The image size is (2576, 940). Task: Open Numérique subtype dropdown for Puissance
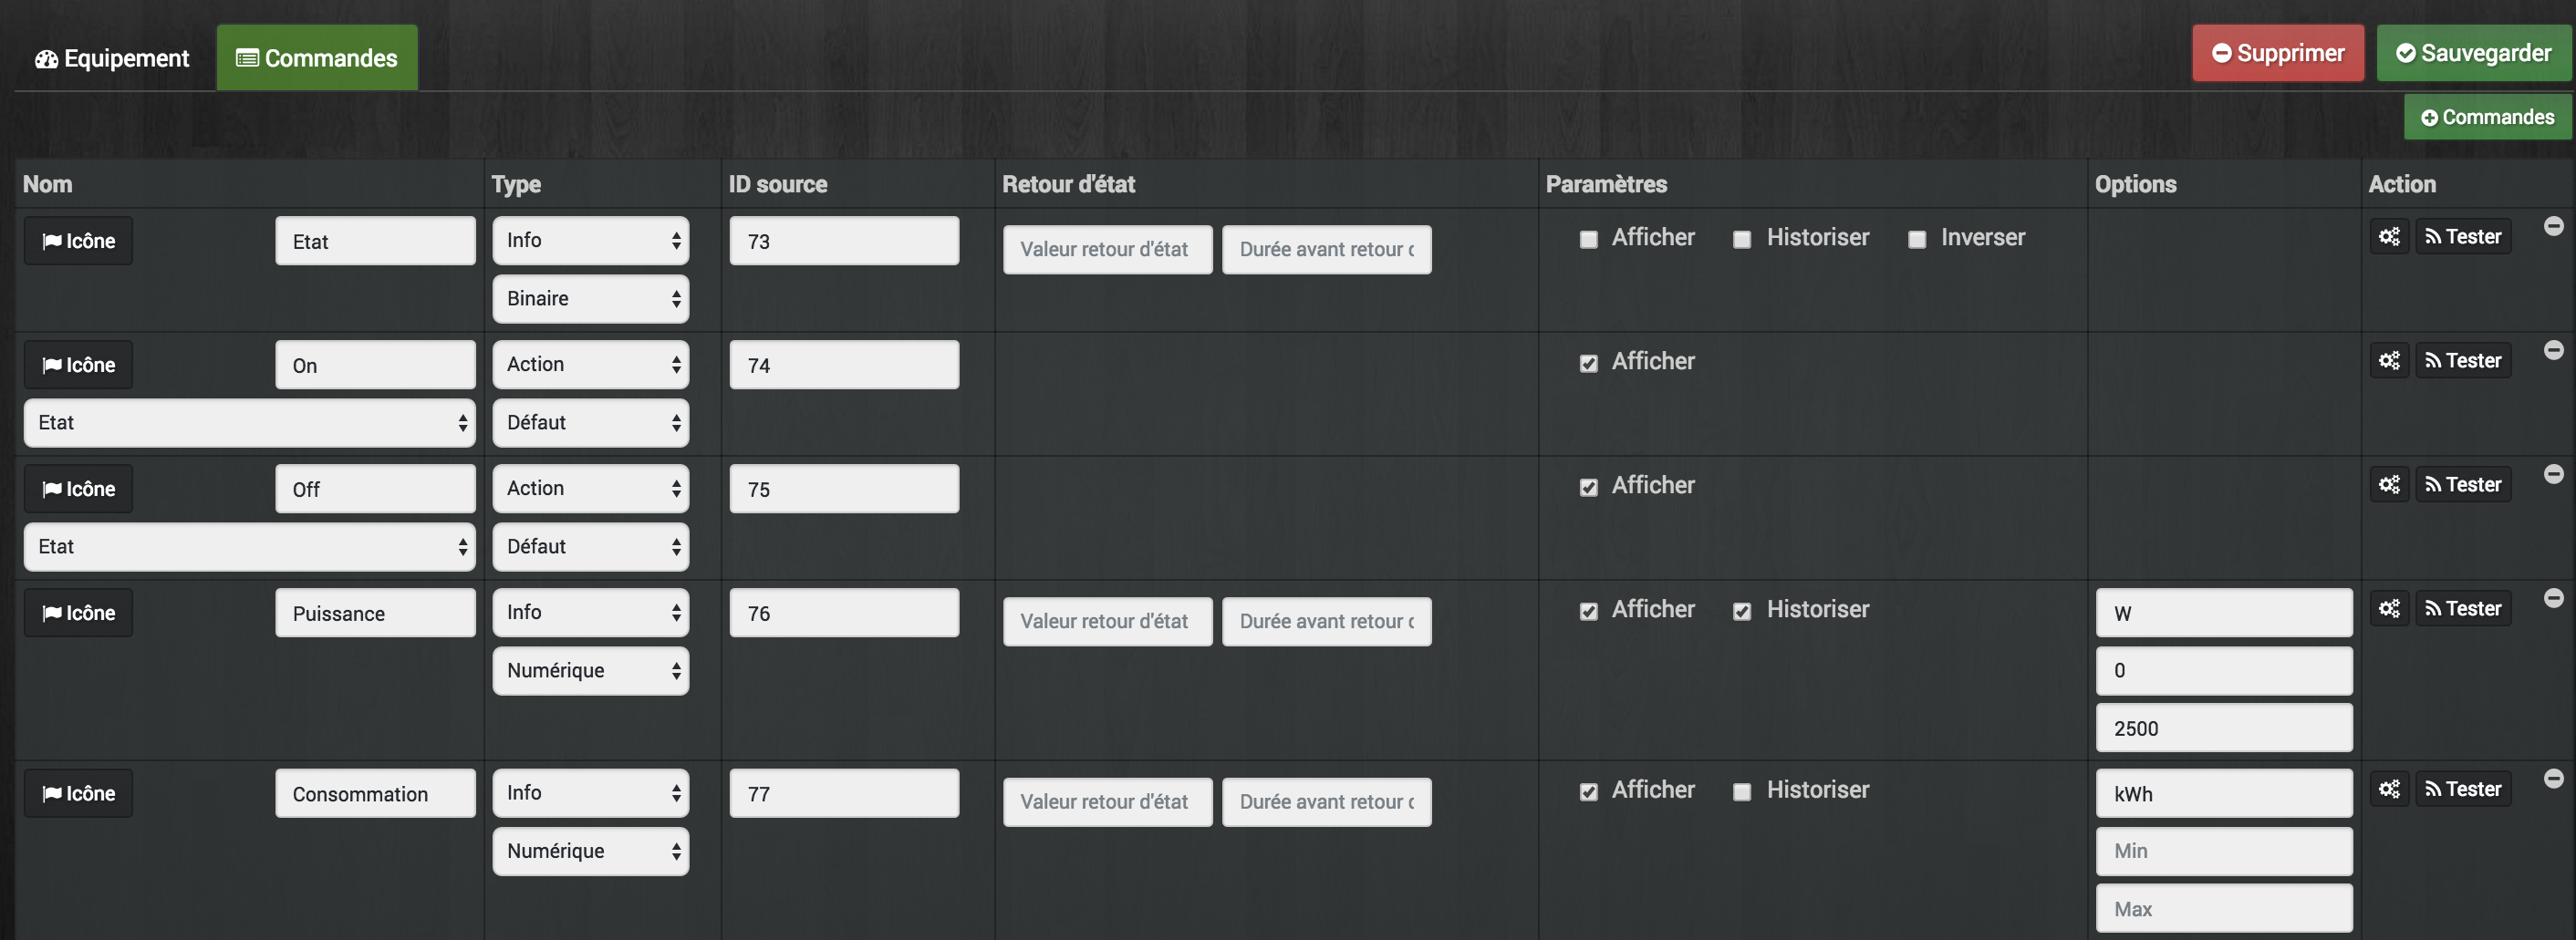[x=591, y=671]
